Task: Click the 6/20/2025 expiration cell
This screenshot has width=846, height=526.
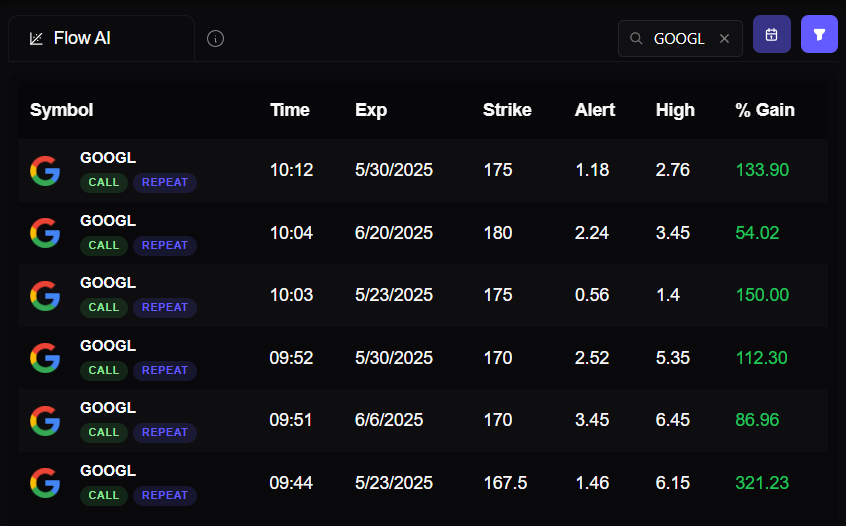Action: pos(394,233)
